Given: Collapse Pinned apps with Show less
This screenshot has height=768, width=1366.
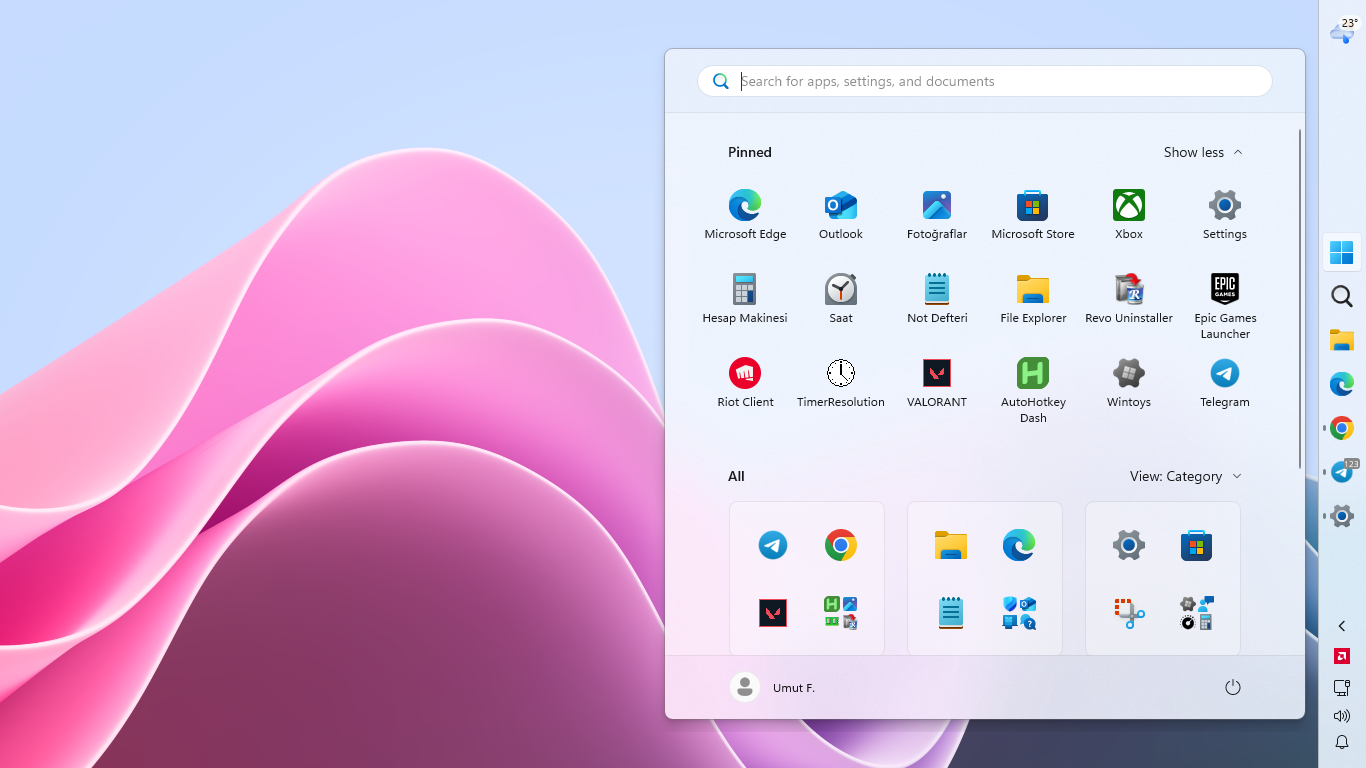Looking at the screenshot, I should (1203, 152).
